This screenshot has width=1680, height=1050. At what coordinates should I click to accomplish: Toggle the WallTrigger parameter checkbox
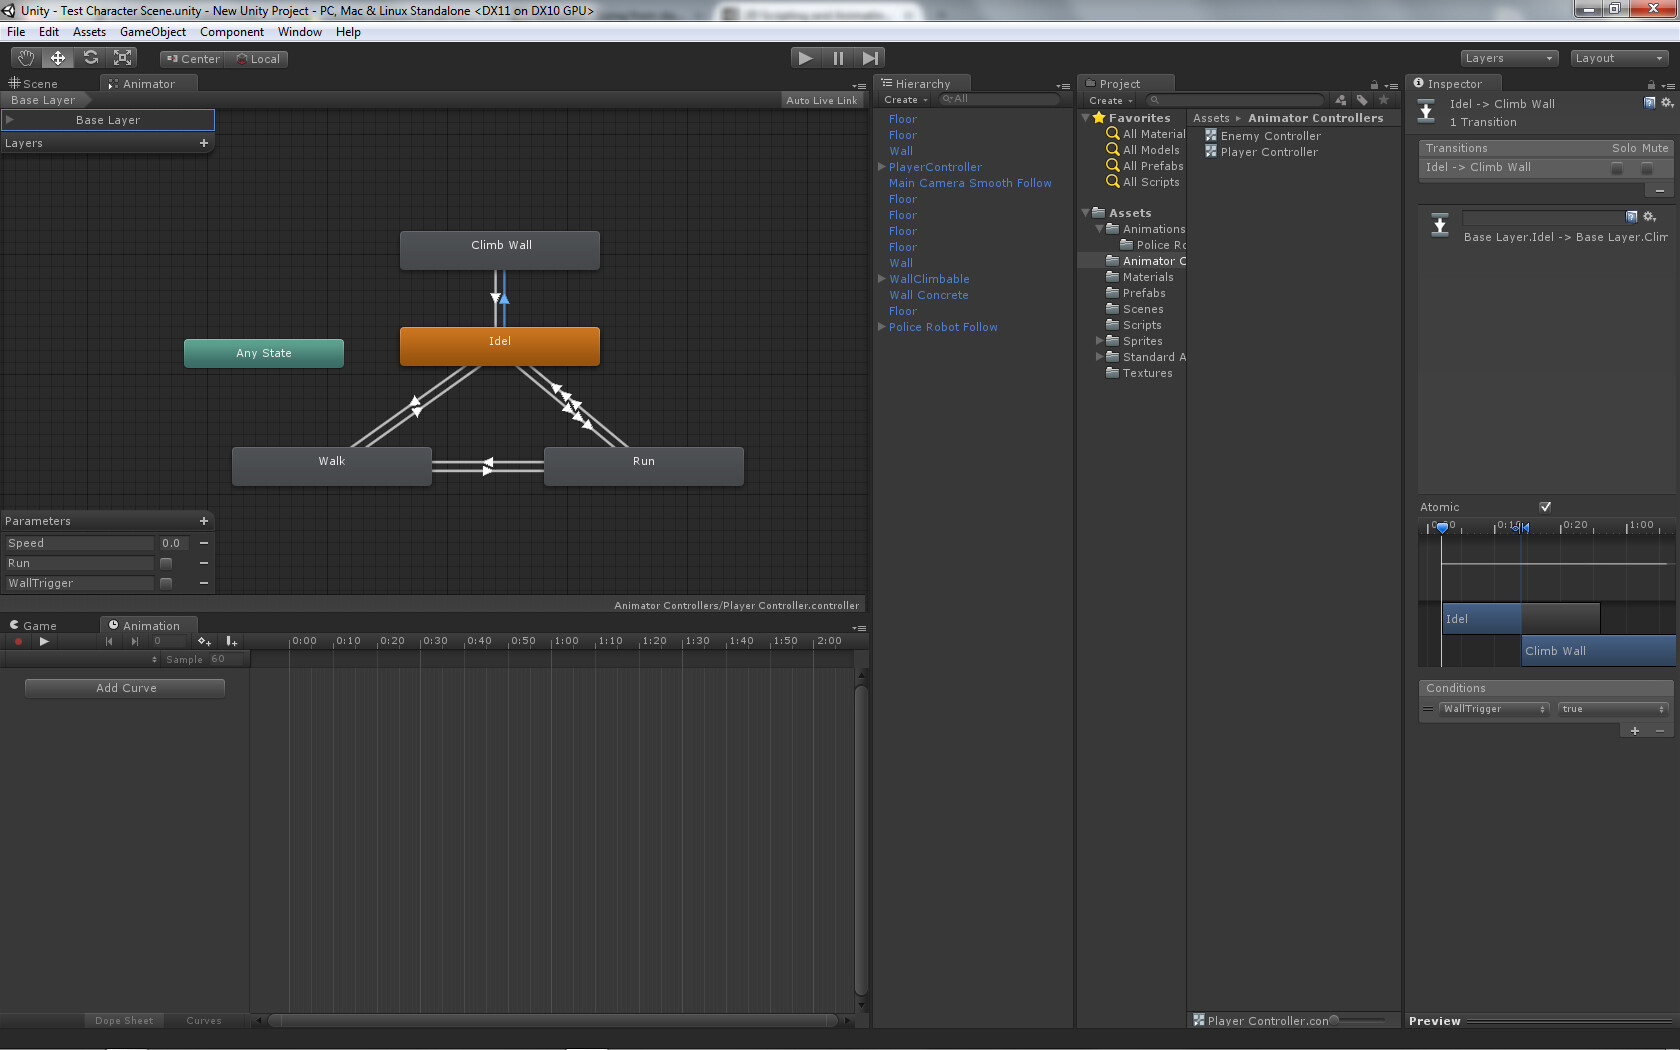165,583
